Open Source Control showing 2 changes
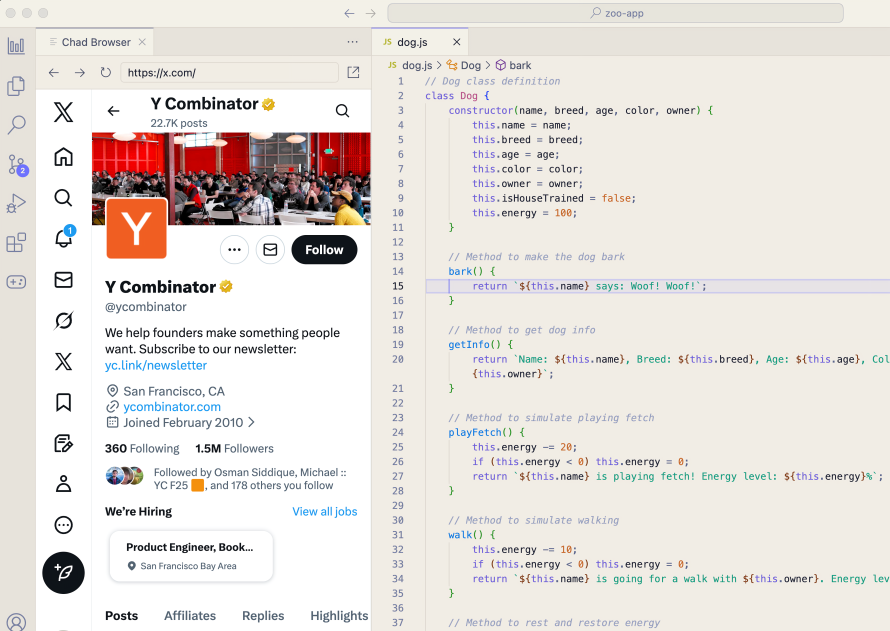The height and width of the screenshot is (631, 890). [16, 165]
